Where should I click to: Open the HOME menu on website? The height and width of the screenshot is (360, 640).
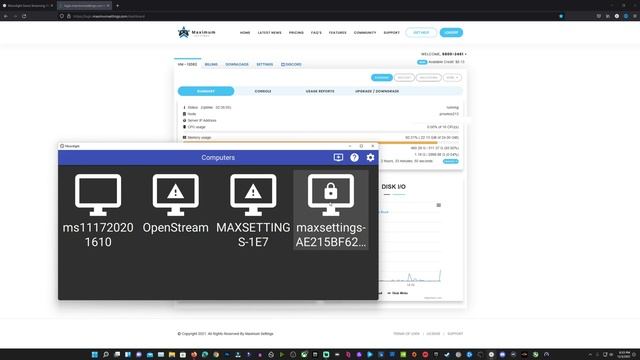245,33
